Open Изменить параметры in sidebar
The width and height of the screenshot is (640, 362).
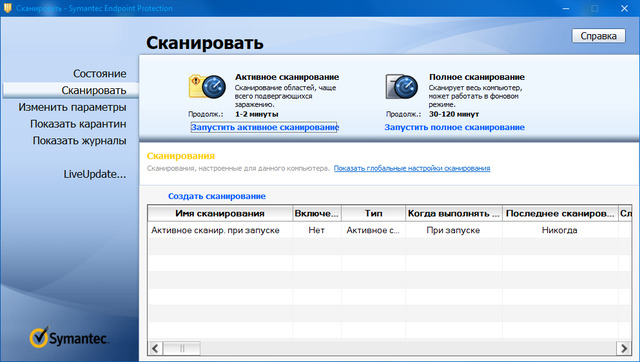click(x=72, y=107)
